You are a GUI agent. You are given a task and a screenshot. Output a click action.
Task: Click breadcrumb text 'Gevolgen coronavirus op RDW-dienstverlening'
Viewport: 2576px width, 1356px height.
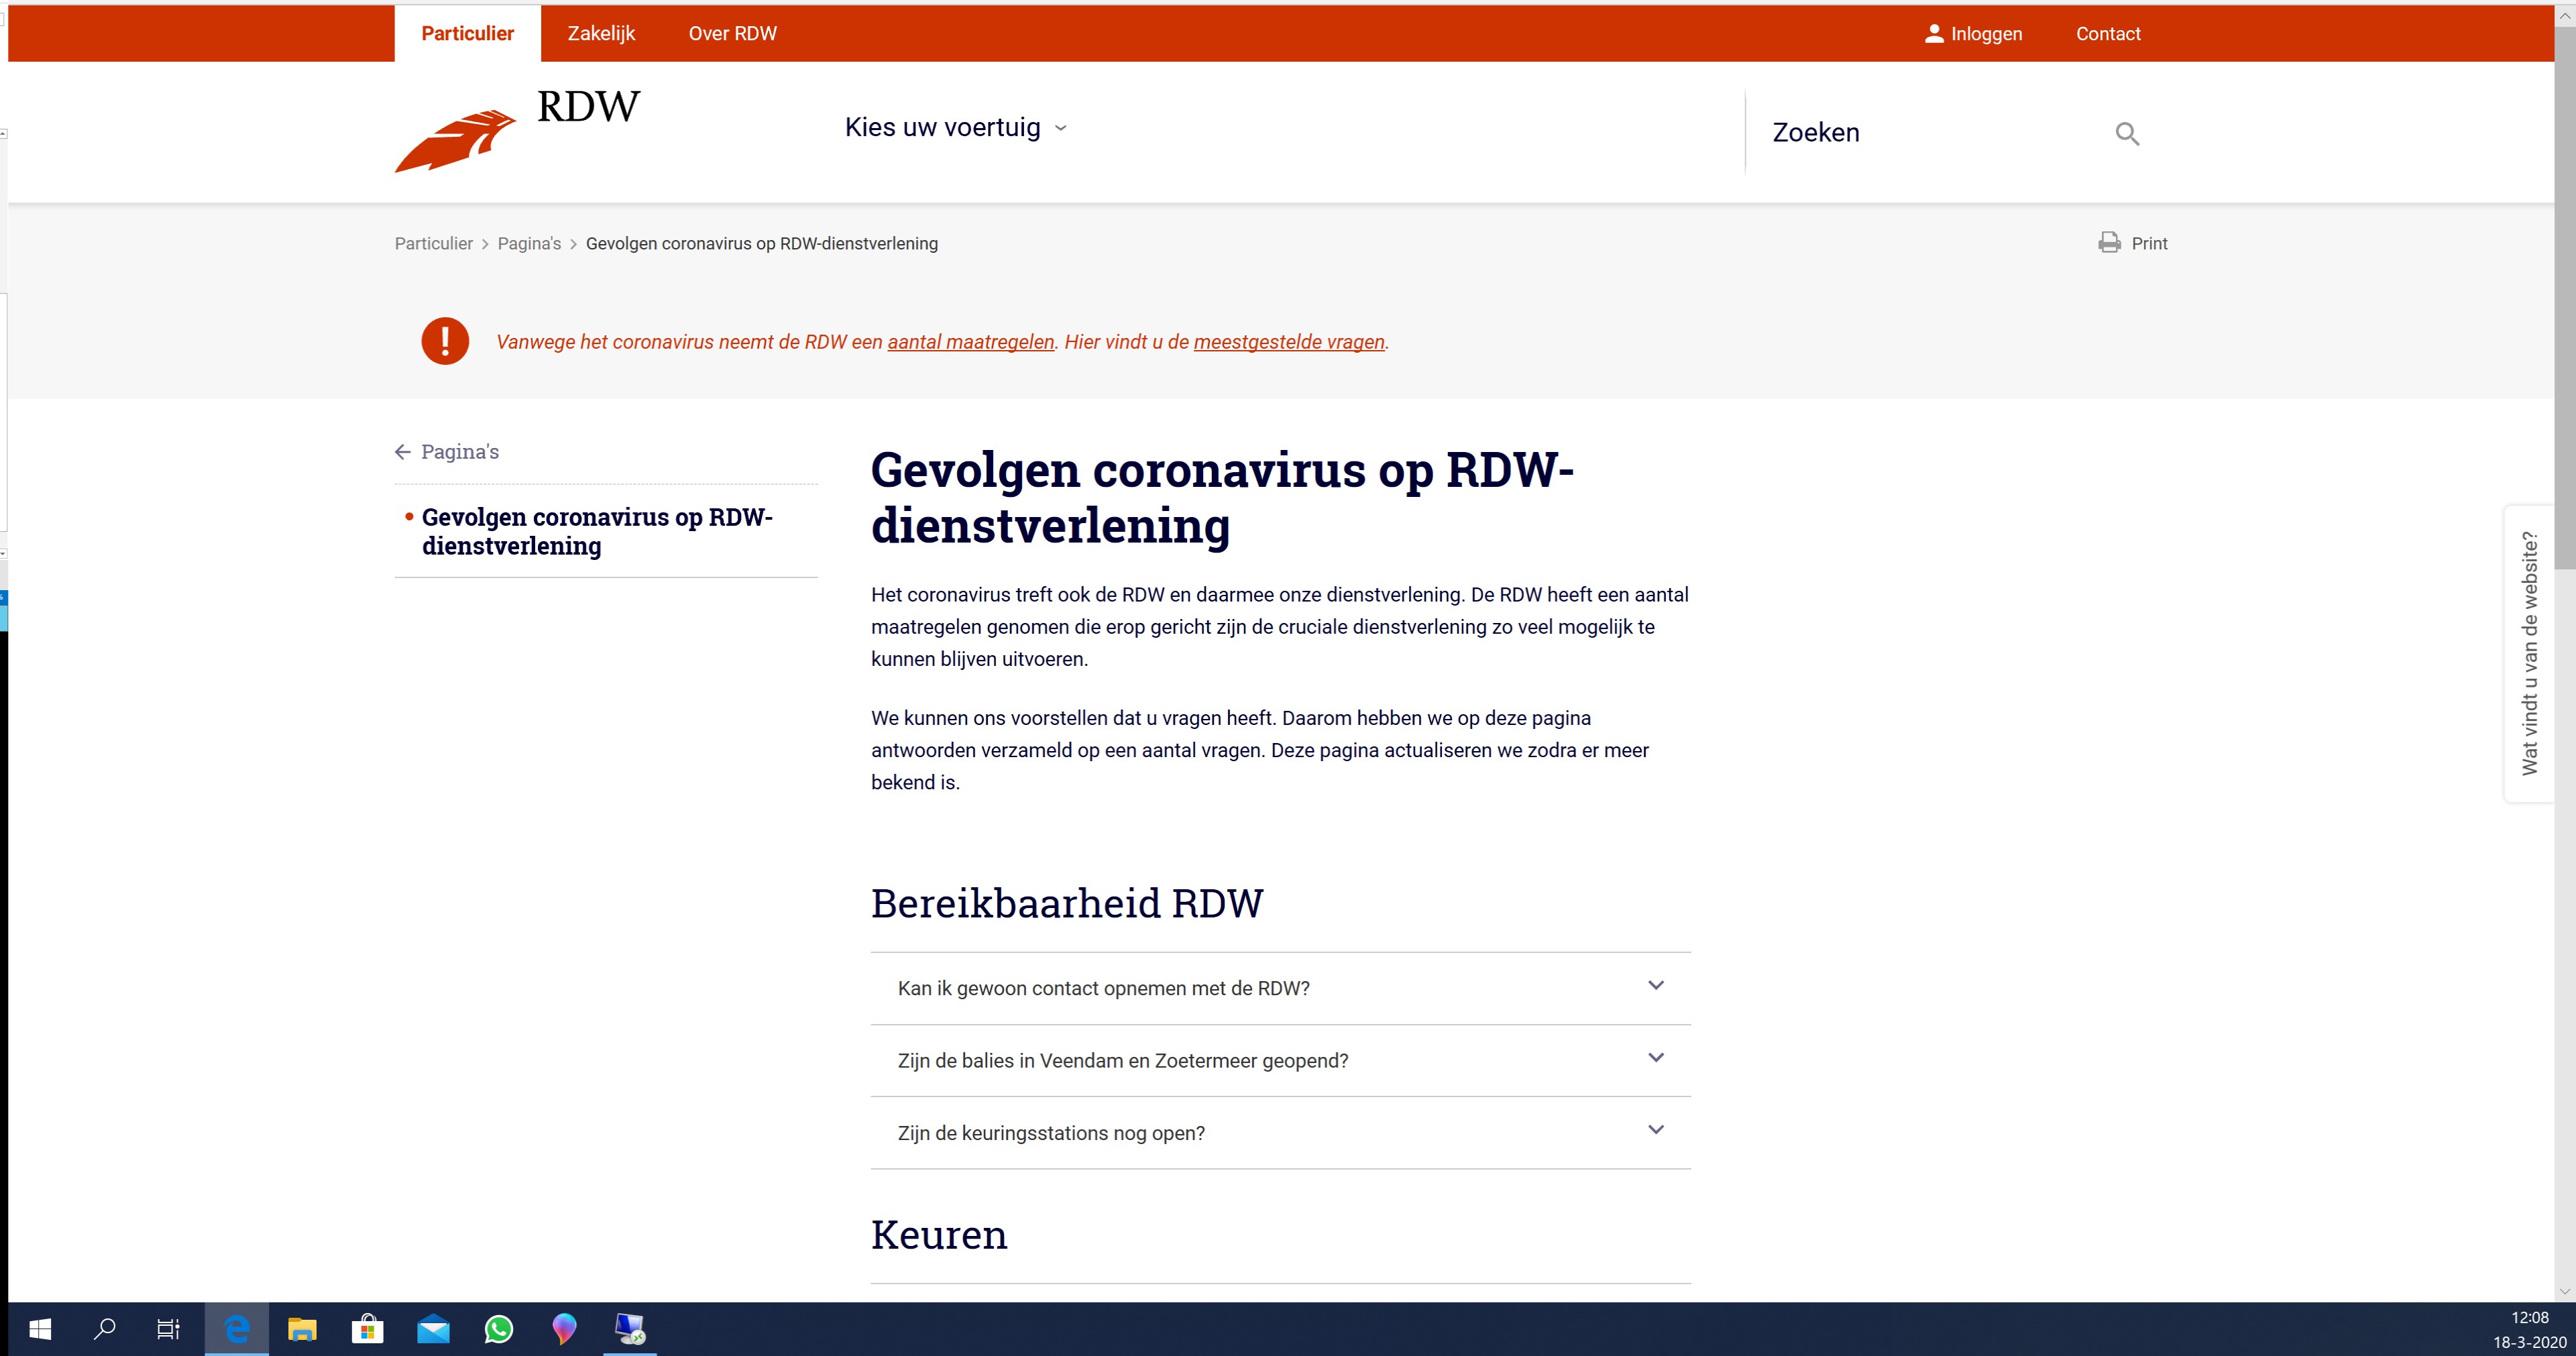tap(761, 243)
